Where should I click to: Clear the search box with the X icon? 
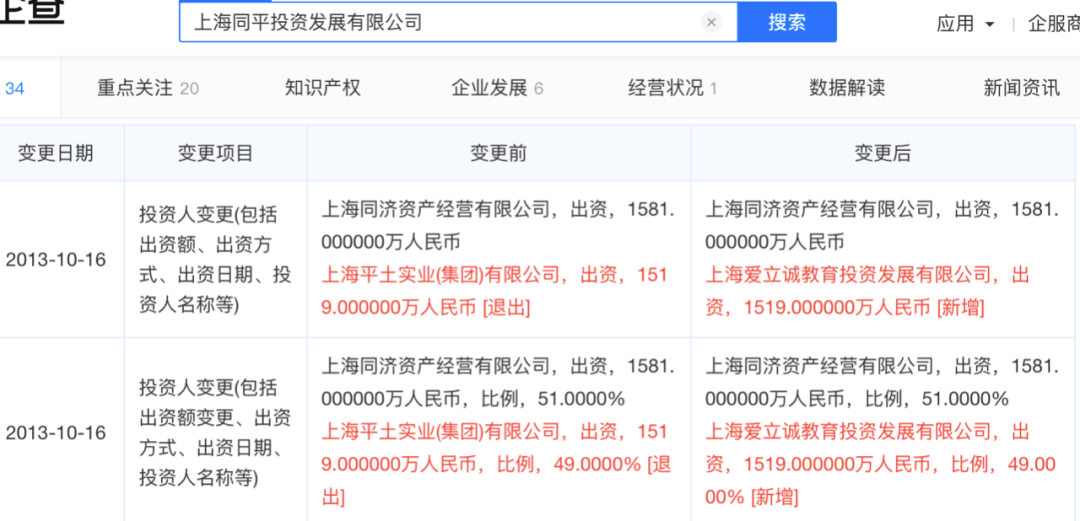pyautogui.click(x=712, y=22)
